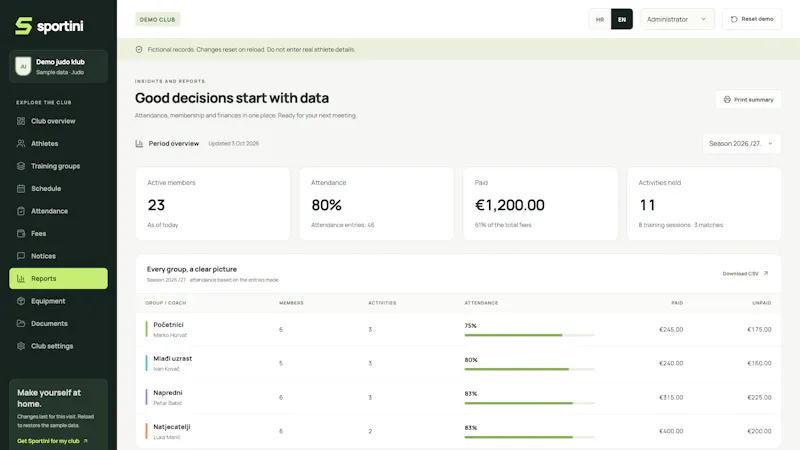Click the Notices chat icon

(21, 256)
